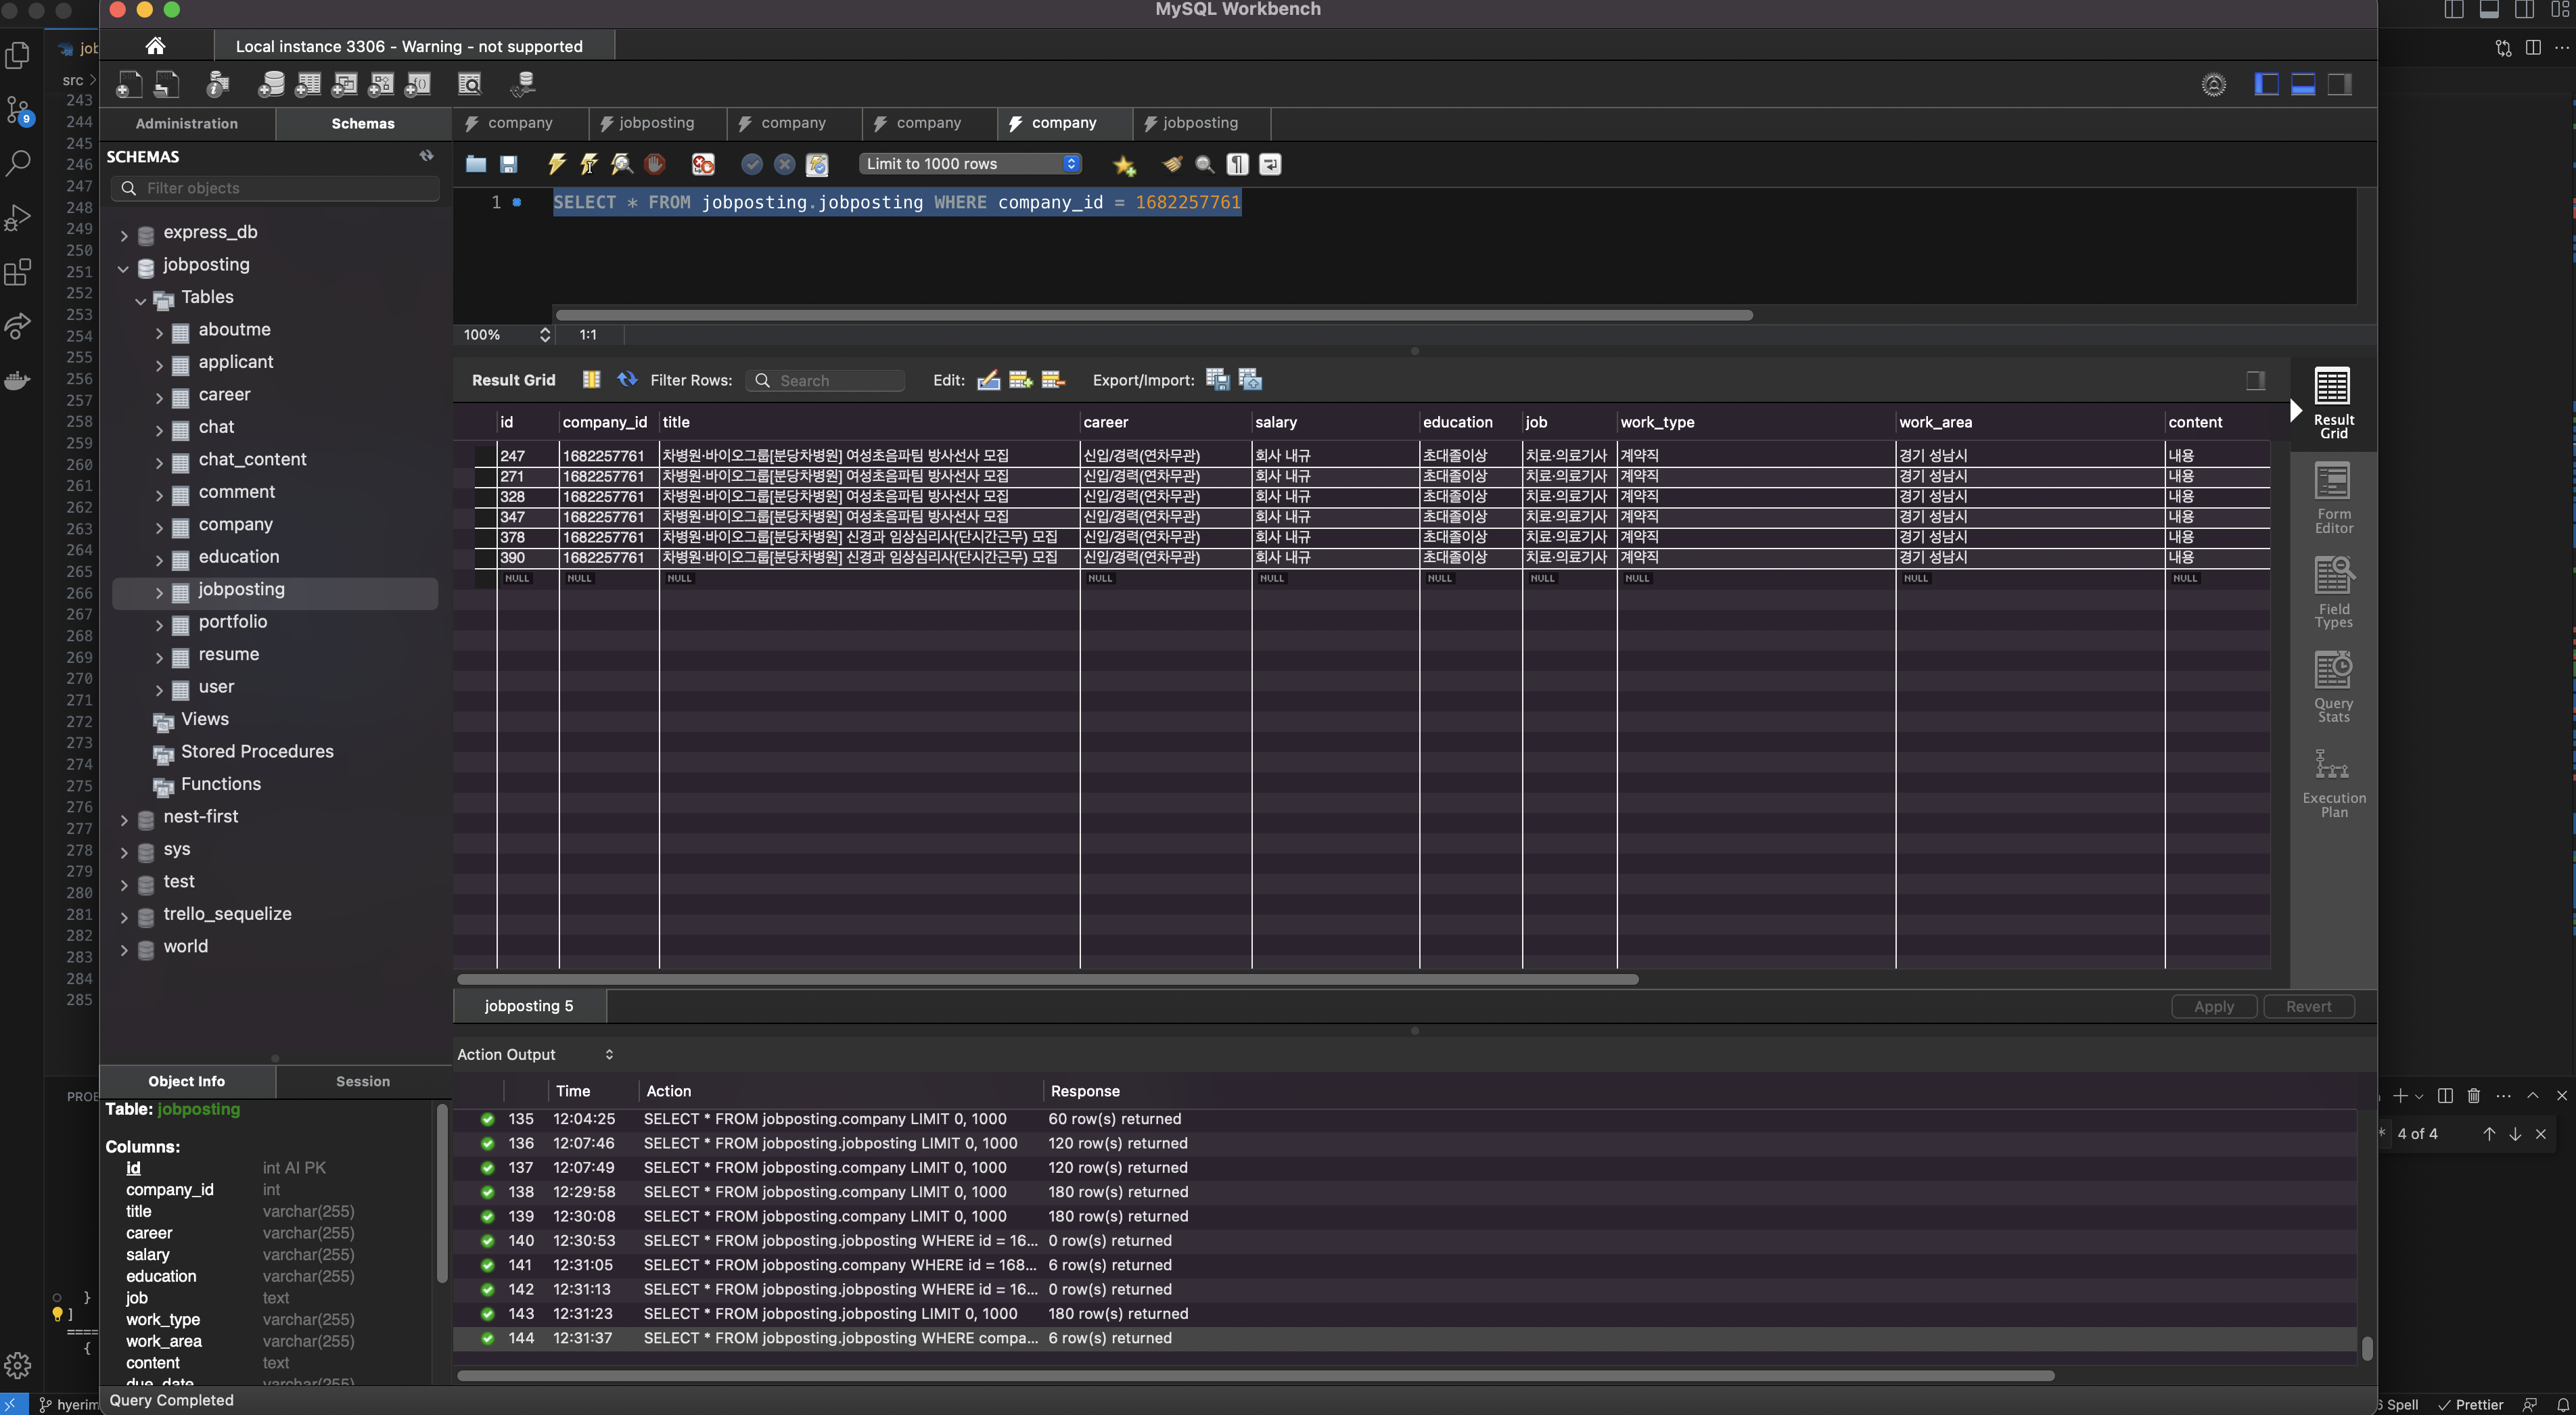2576x1415 pixels.
Task: Open a script file in editor
Action: [x=476, y=164]
